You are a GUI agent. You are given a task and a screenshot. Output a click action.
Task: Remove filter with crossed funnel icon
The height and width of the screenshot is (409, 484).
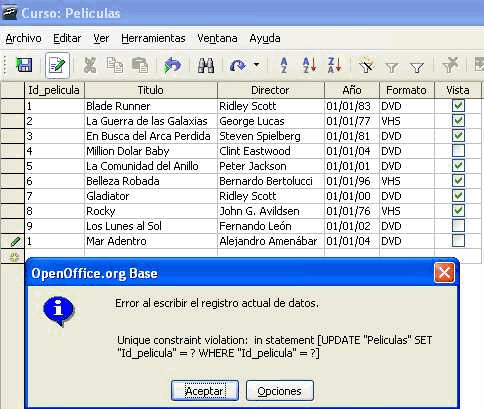coord(449,65)
